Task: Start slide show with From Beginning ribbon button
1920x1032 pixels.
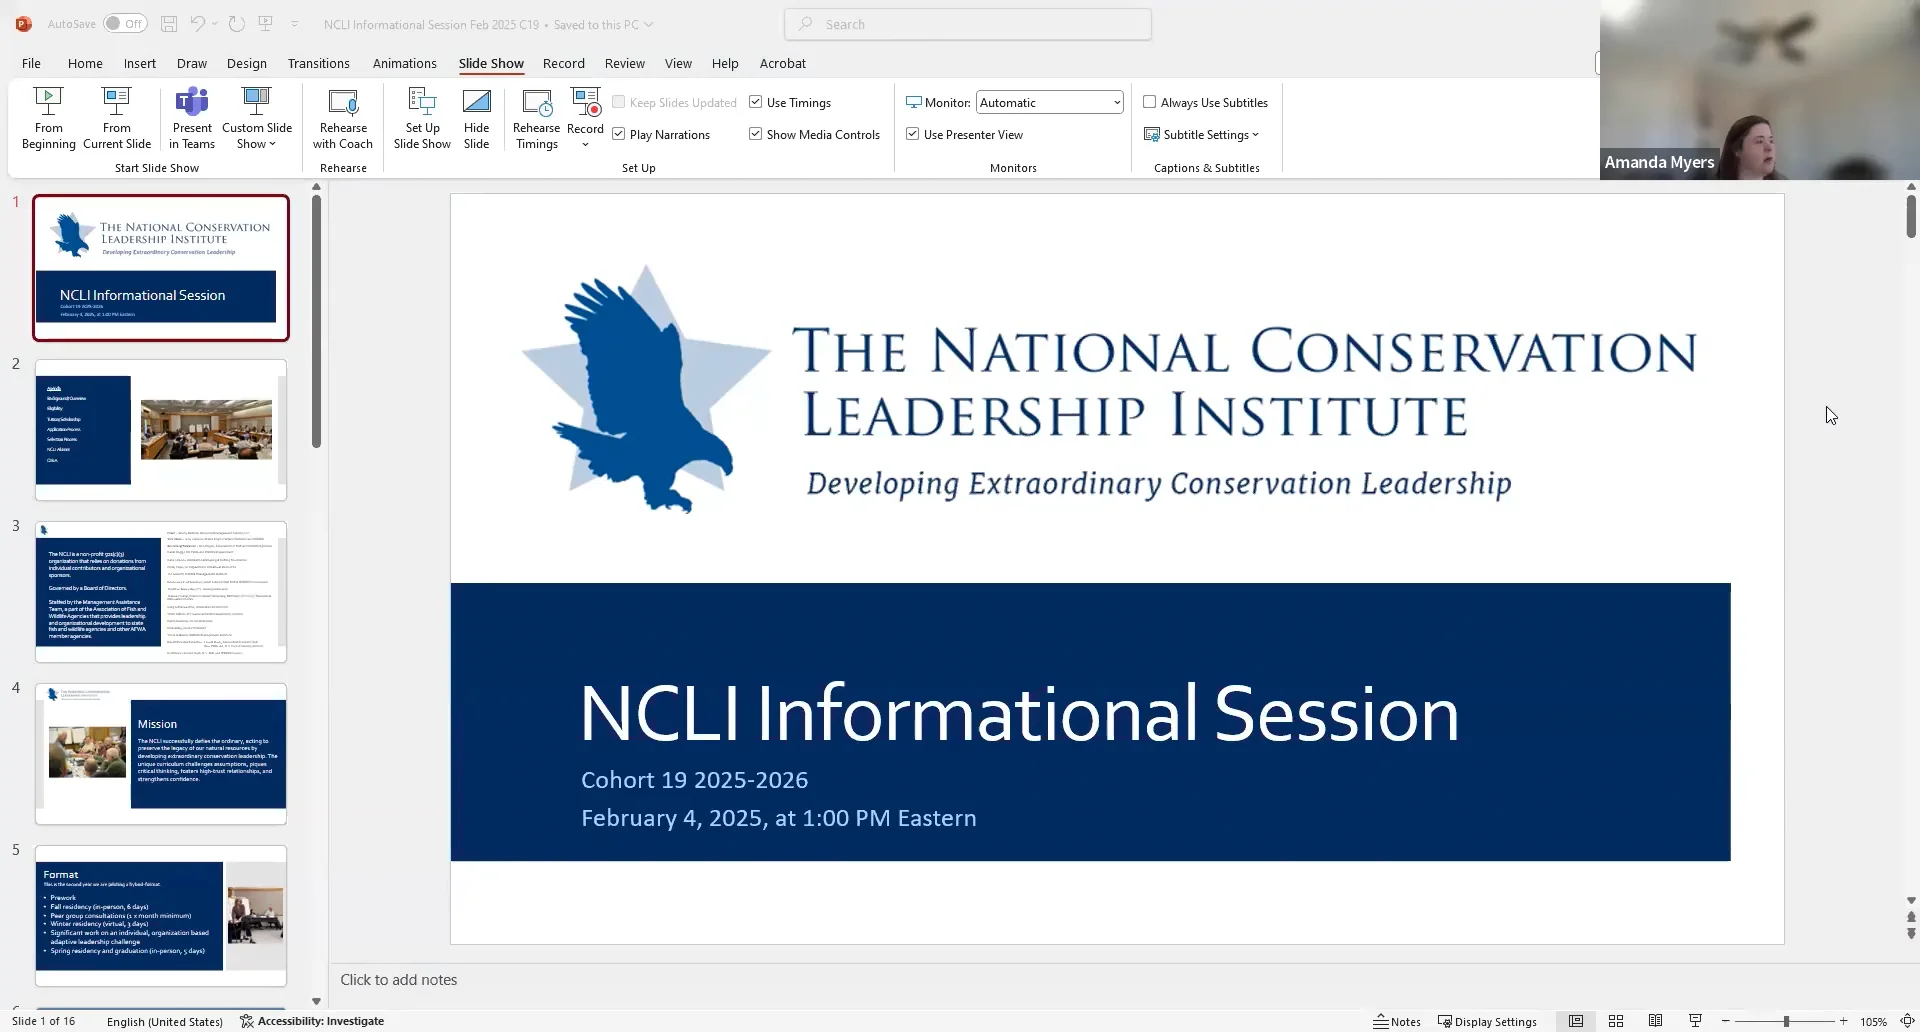Action: (48, 118)
